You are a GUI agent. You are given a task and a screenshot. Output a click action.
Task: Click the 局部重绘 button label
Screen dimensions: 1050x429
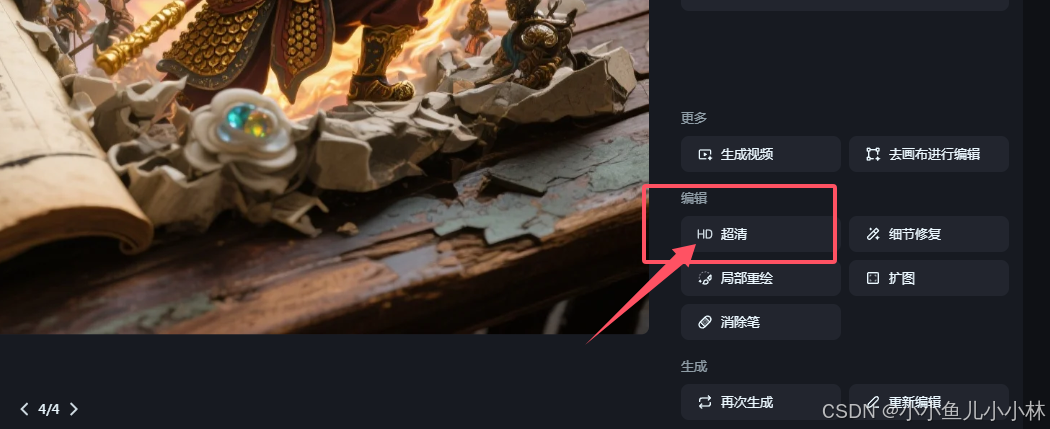tap(747, 278)
